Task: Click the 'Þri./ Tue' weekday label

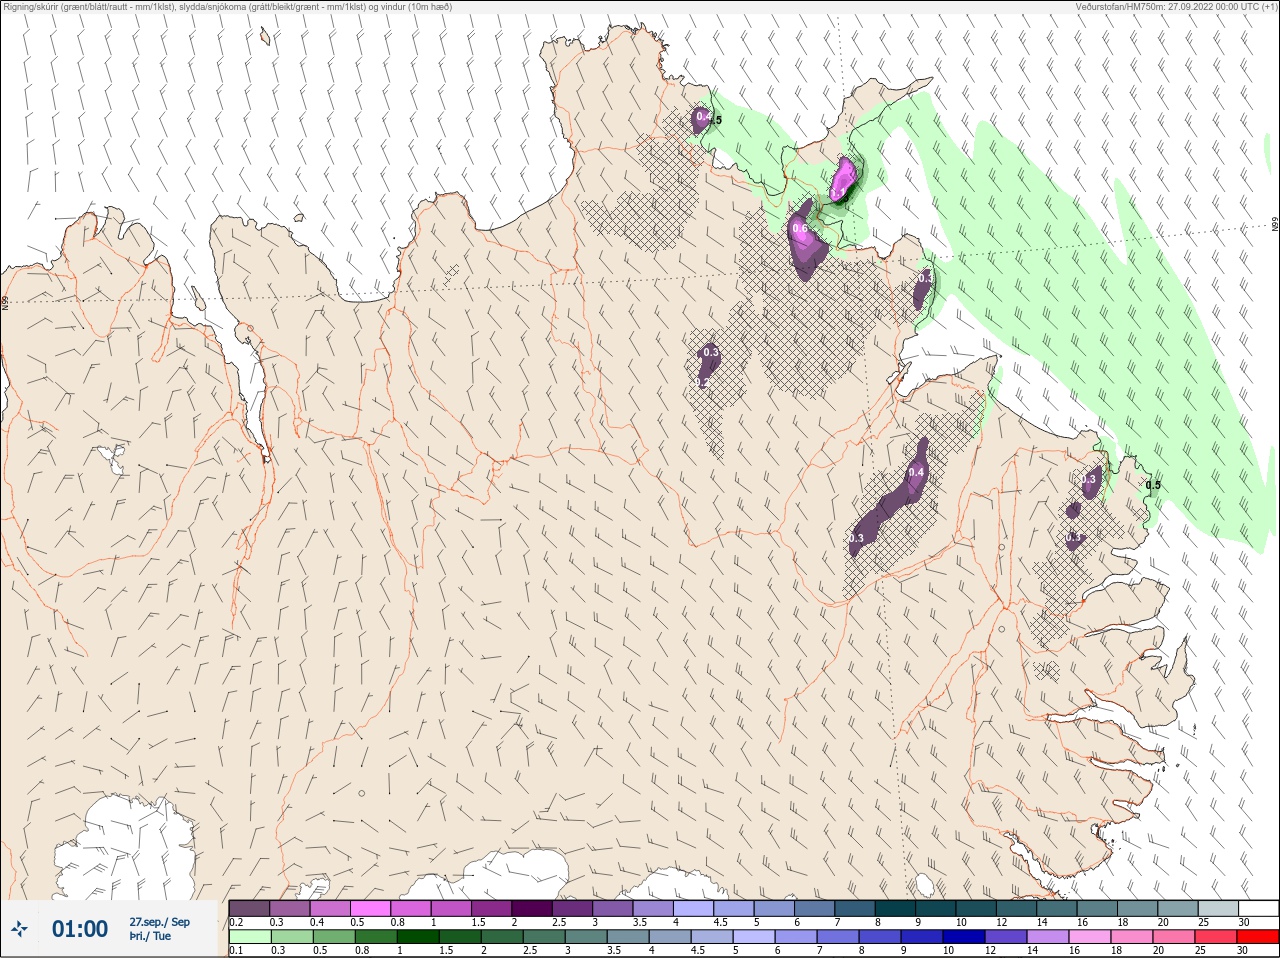Action: [149, 936]
